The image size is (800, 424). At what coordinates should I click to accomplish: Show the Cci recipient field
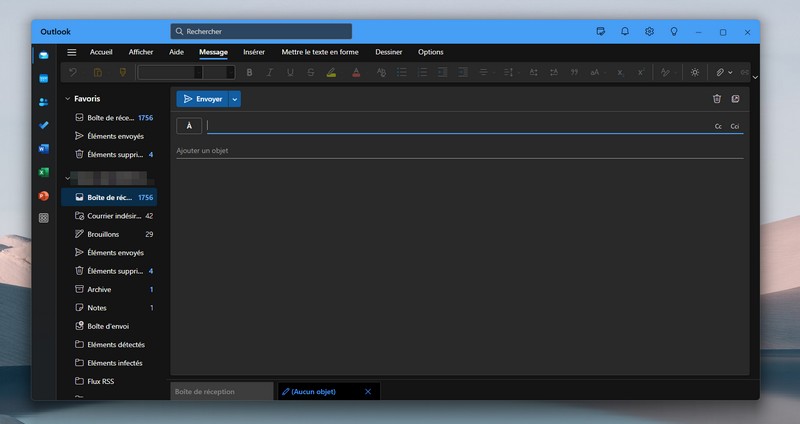point(734,126)
